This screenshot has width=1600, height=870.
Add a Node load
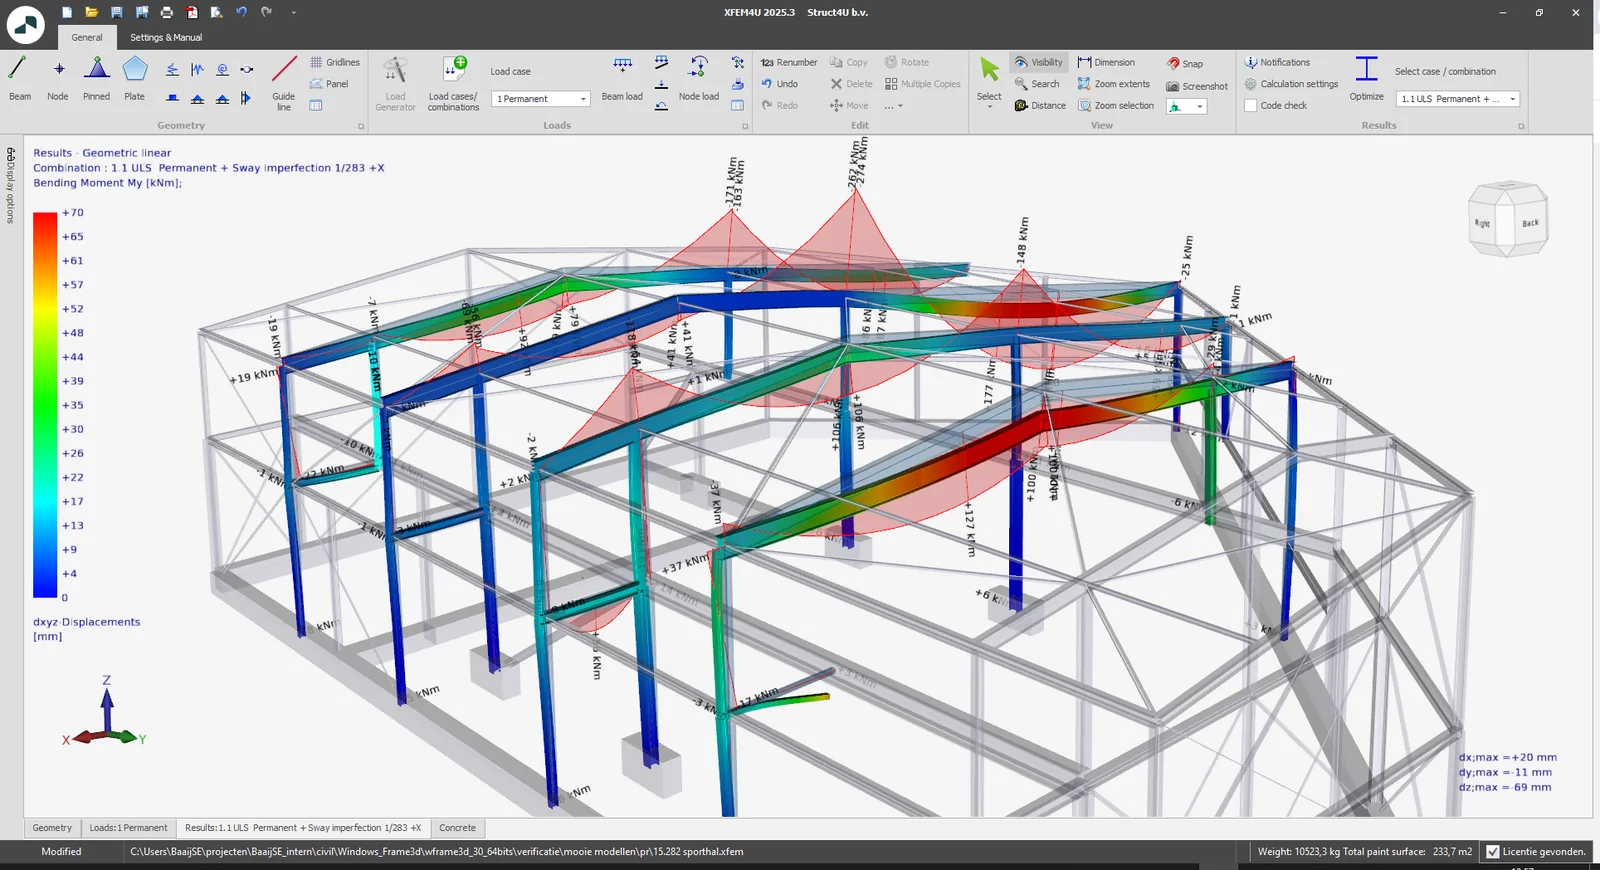(x=699, y=79)
